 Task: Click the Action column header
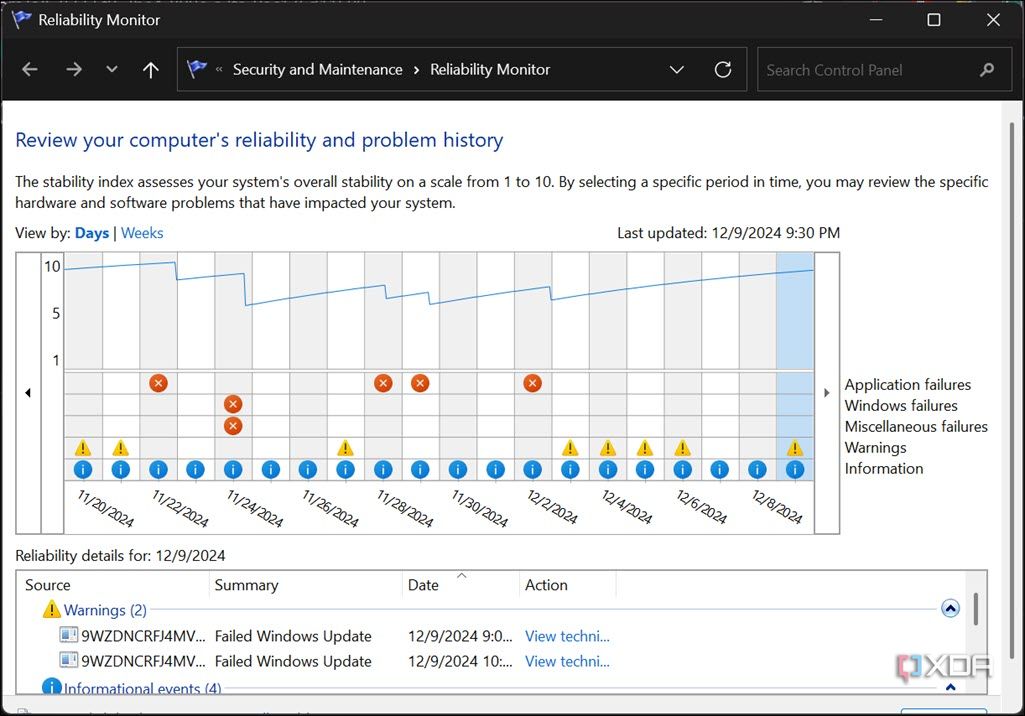567,585
